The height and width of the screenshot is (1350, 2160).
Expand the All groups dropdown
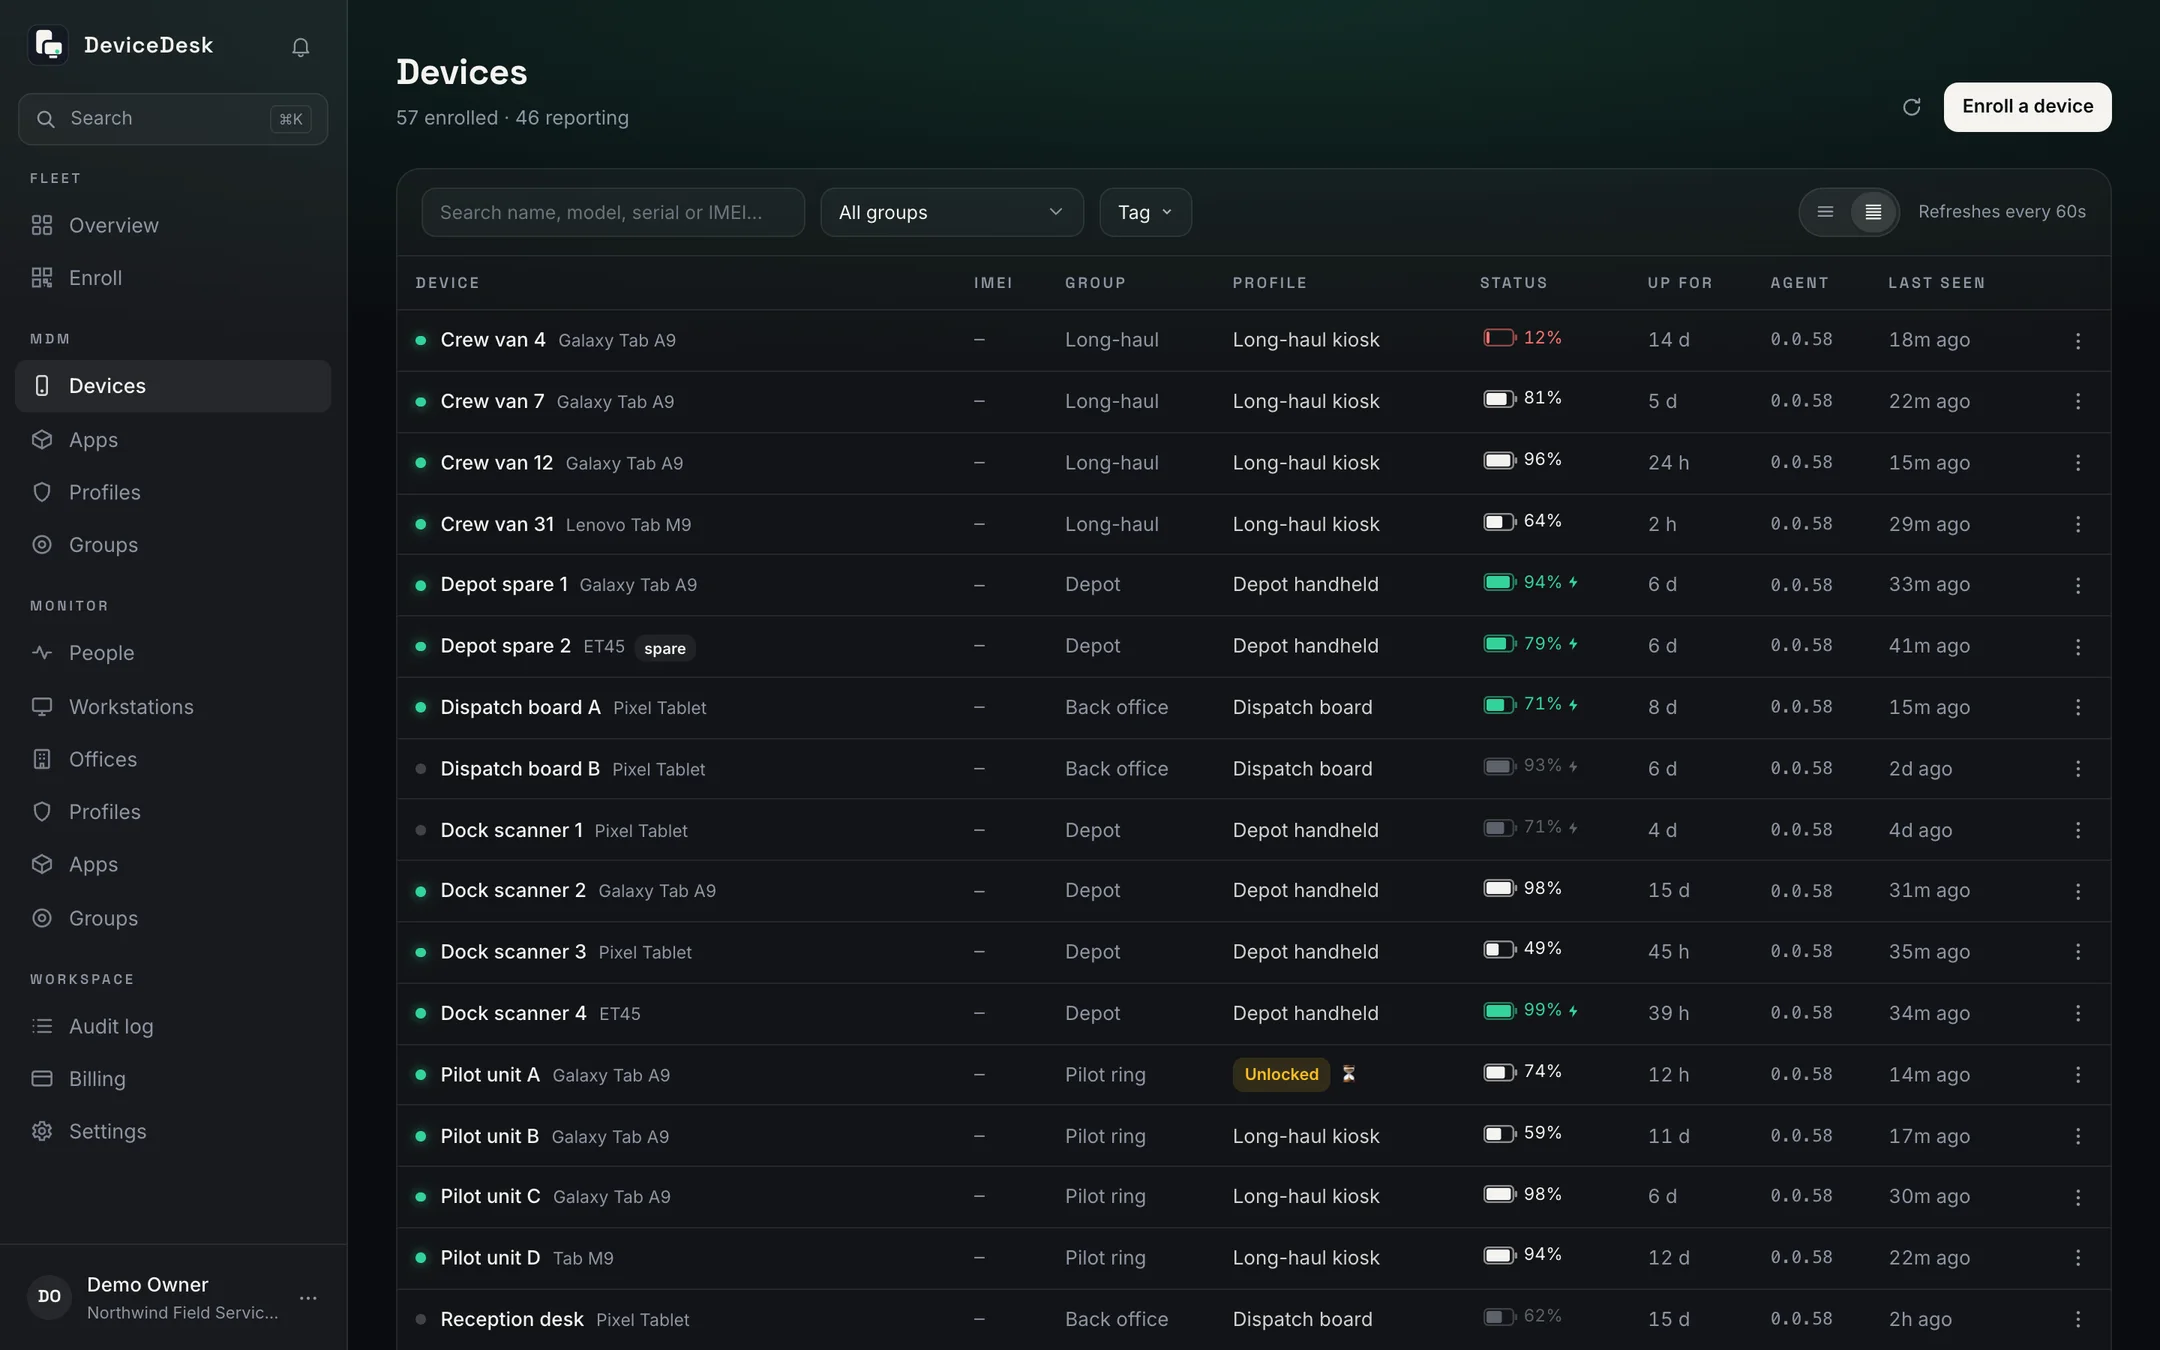pos(951,212)
